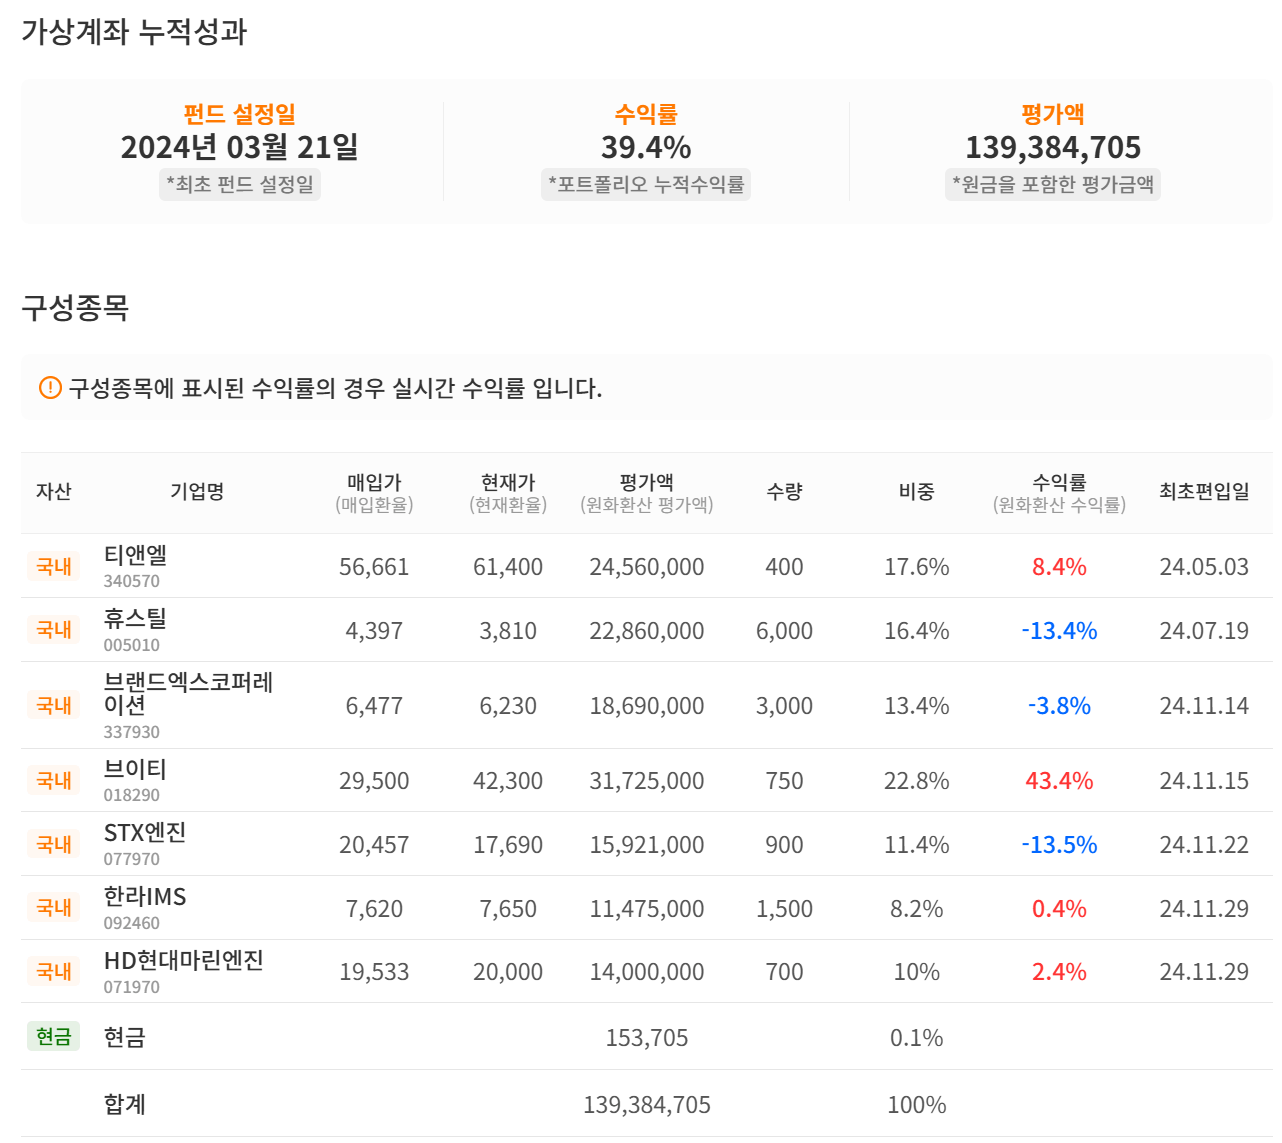Click the 기업명 column header
Image resolution: width=1282 pixels, height=1143 pixels.
pos(197,492)
